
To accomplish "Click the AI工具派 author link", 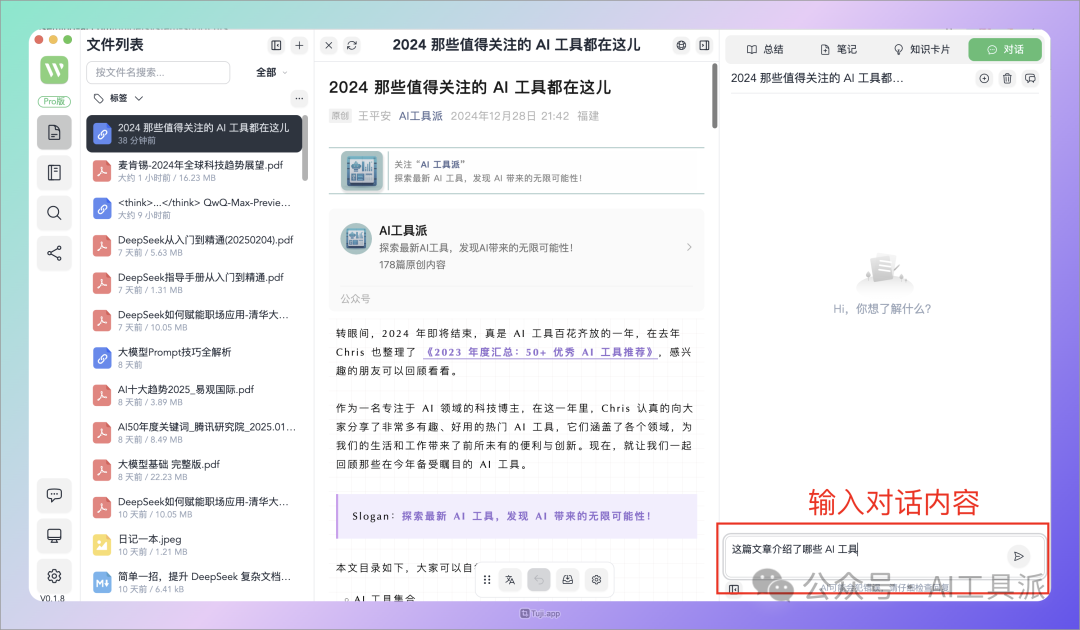I will point(420,116).
